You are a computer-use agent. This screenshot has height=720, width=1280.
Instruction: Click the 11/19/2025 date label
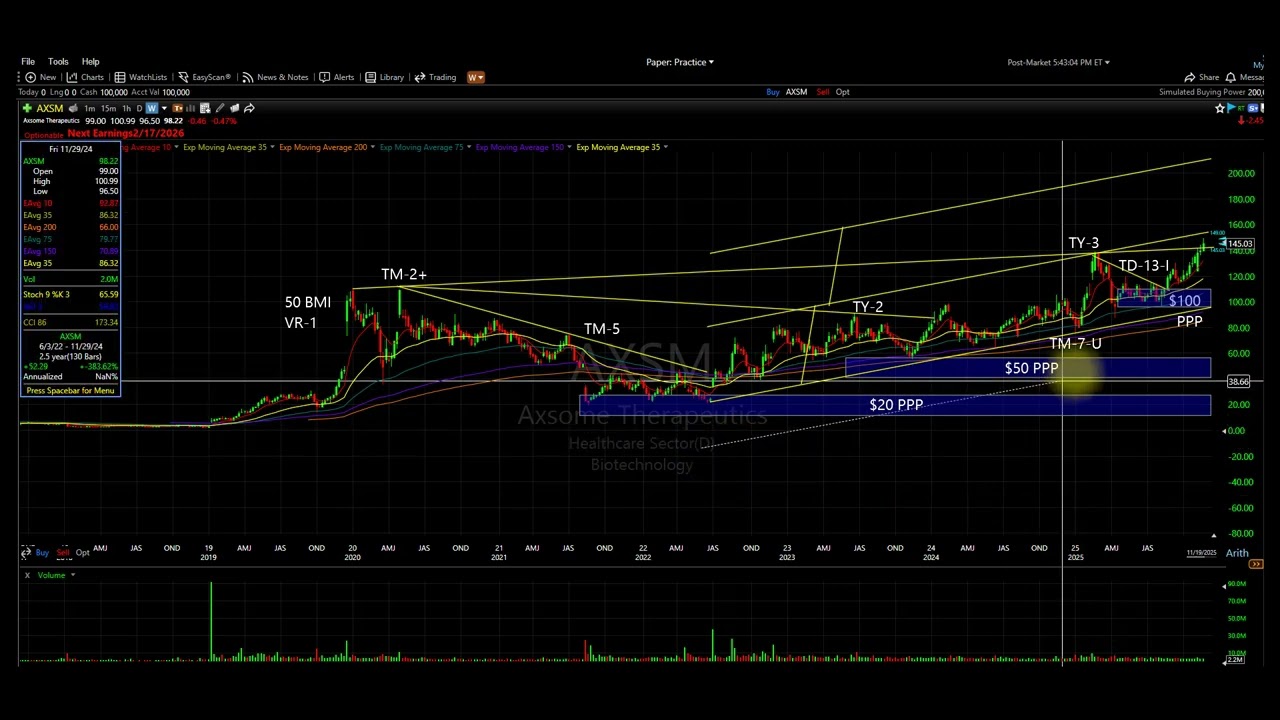pos(1199,553)
